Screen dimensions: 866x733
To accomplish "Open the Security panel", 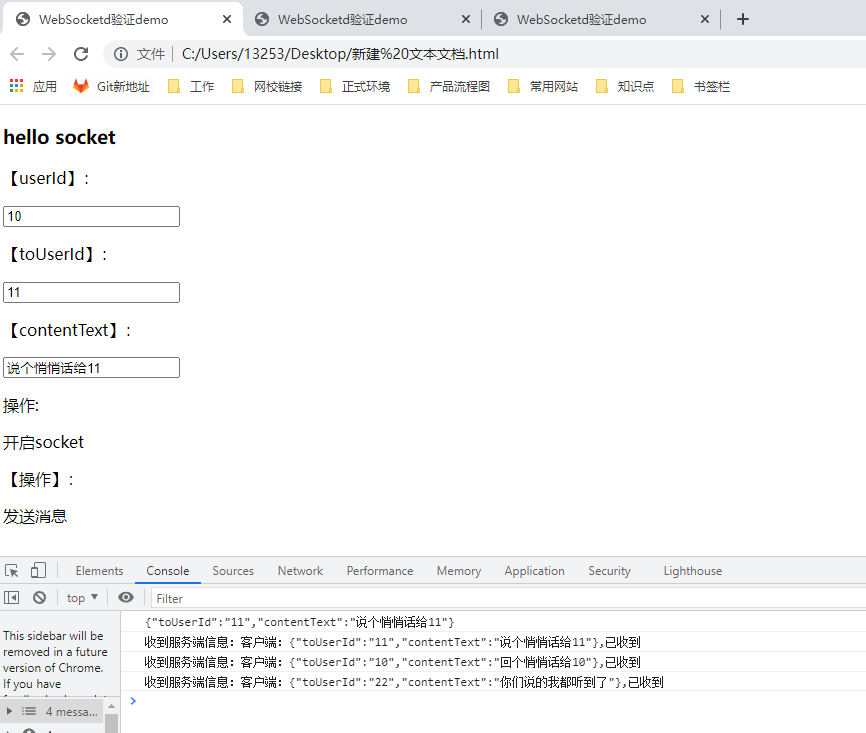I will coord(609,571).
